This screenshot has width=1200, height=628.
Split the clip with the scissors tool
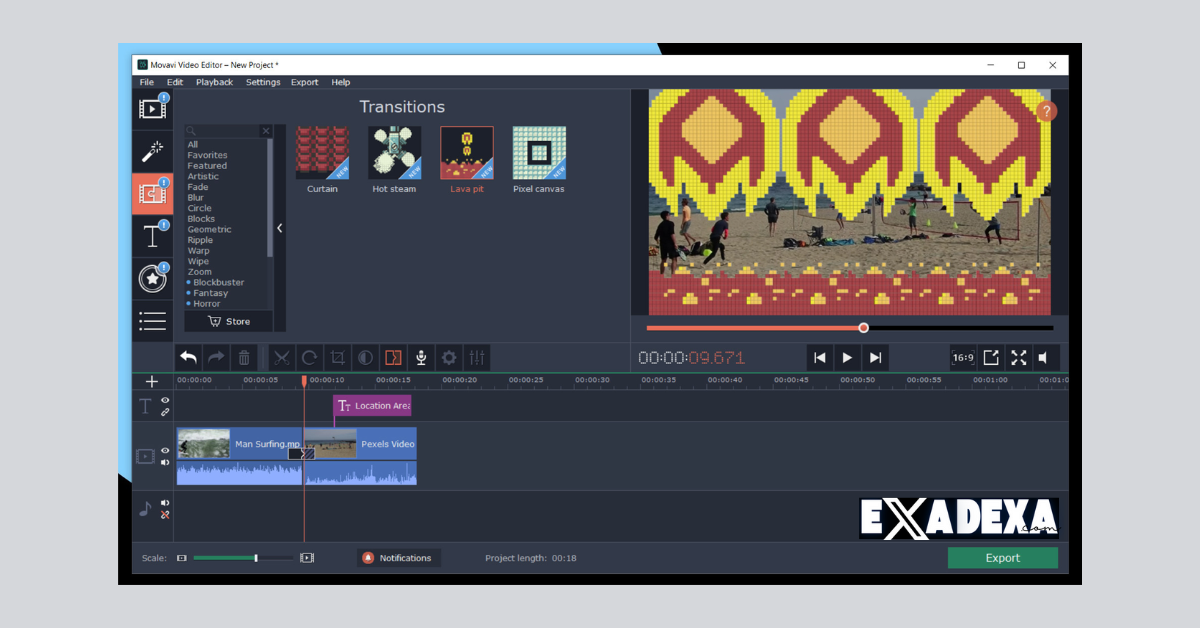coord(282,357)
